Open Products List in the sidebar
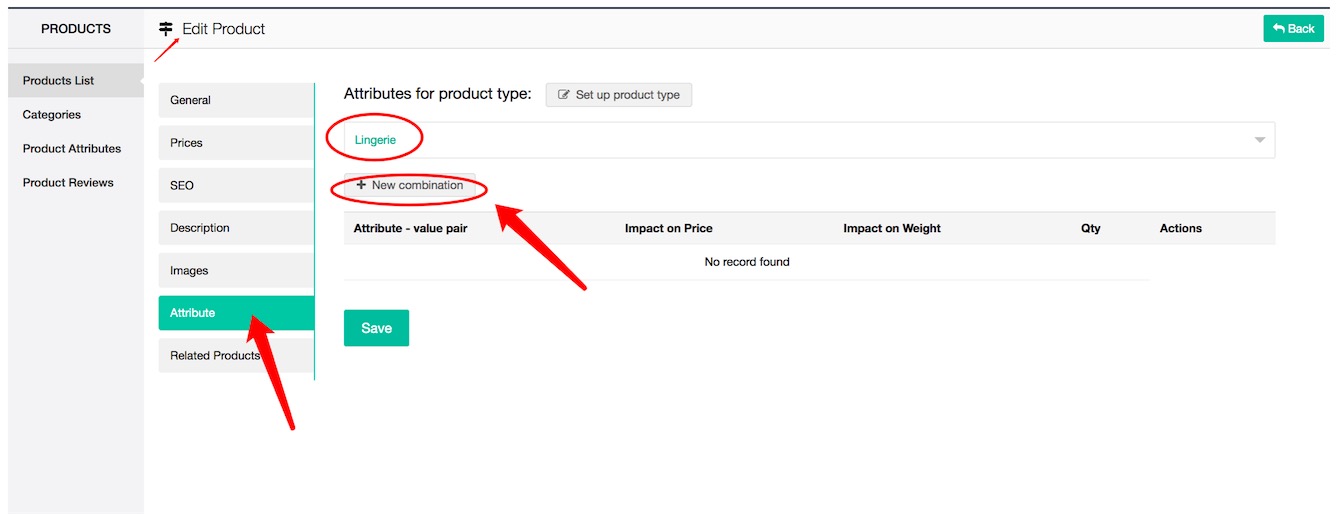Viewport: 1339px width, 514px height. (59, 80)
